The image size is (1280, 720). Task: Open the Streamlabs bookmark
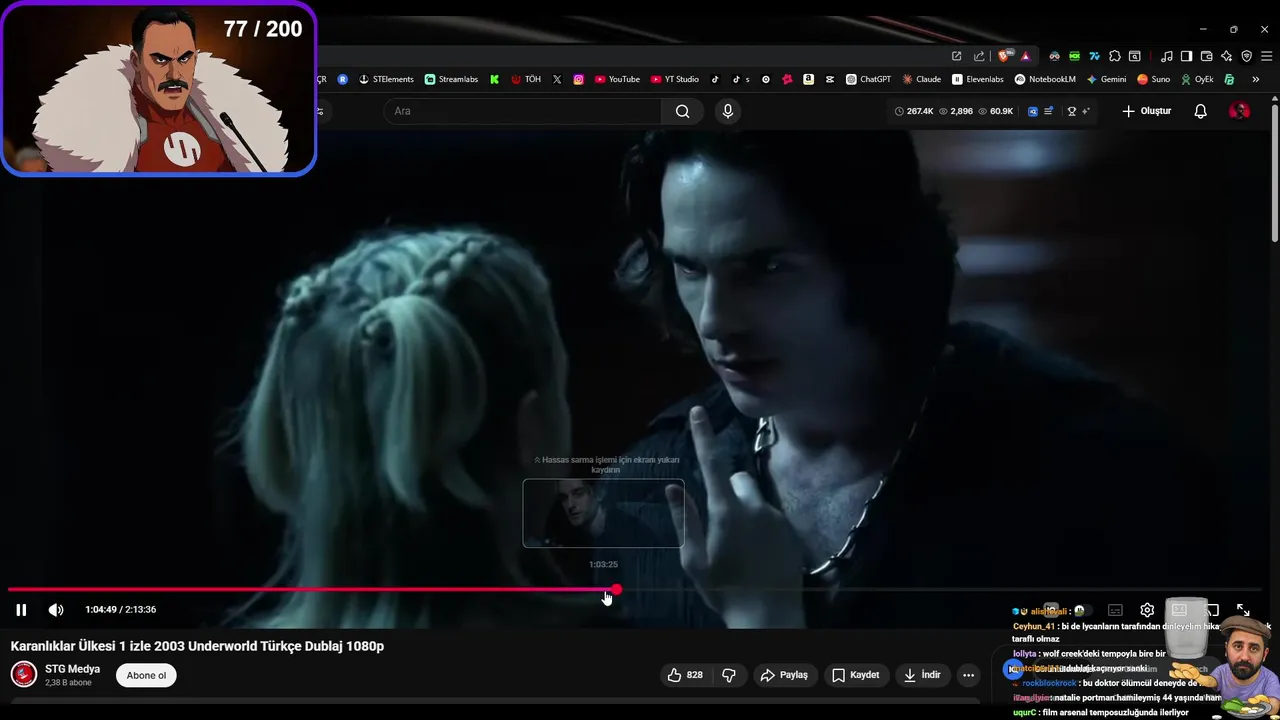(451, 79)
